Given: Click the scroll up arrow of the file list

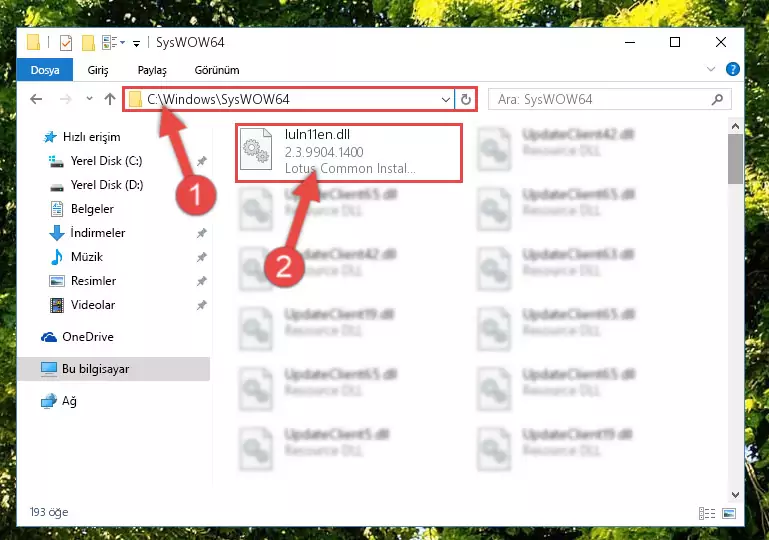Looking at the screenshot, I should pos(735,127).
